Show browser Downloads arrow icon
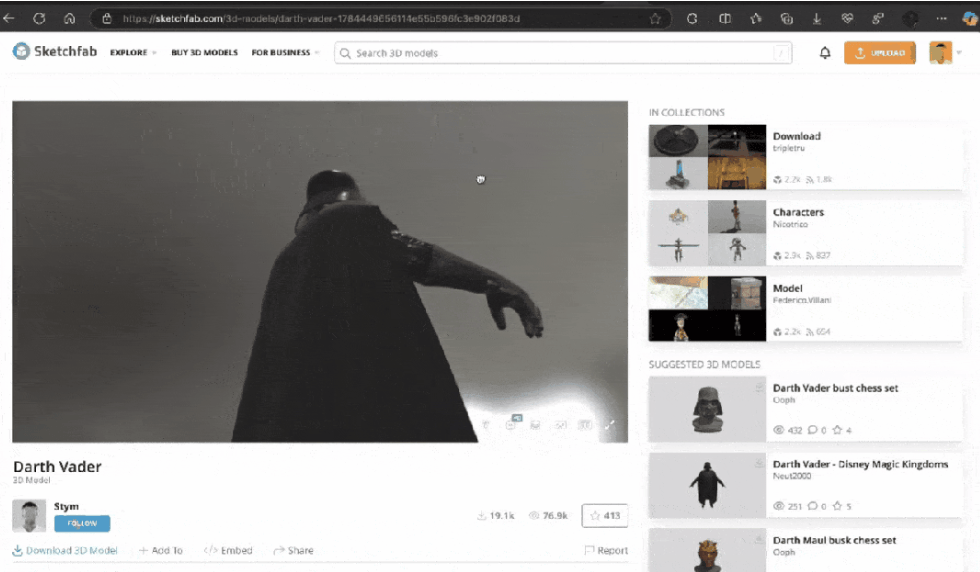Image resolution: width=980 pixels, height=572 pixels. tap(817, 19)
